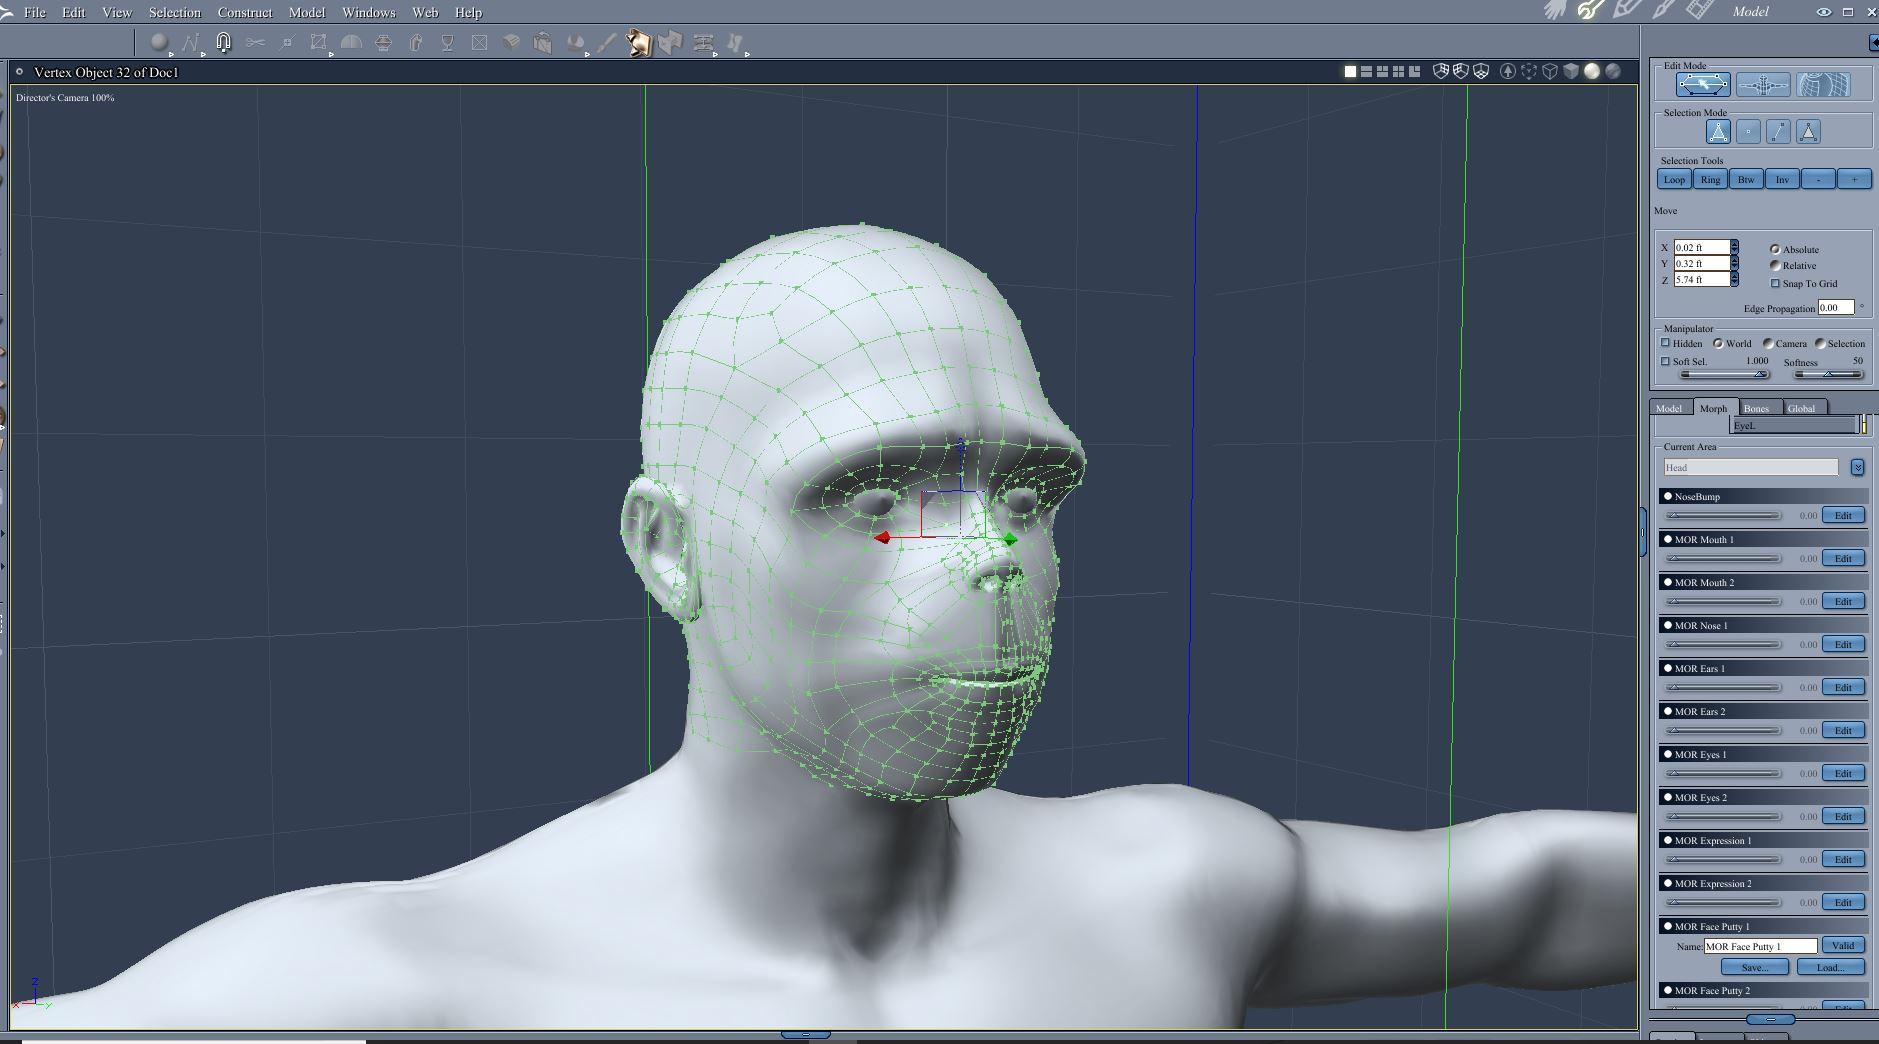Go to the Render room film icon
The image size is (1879, 1044).
coord(1700,10)
